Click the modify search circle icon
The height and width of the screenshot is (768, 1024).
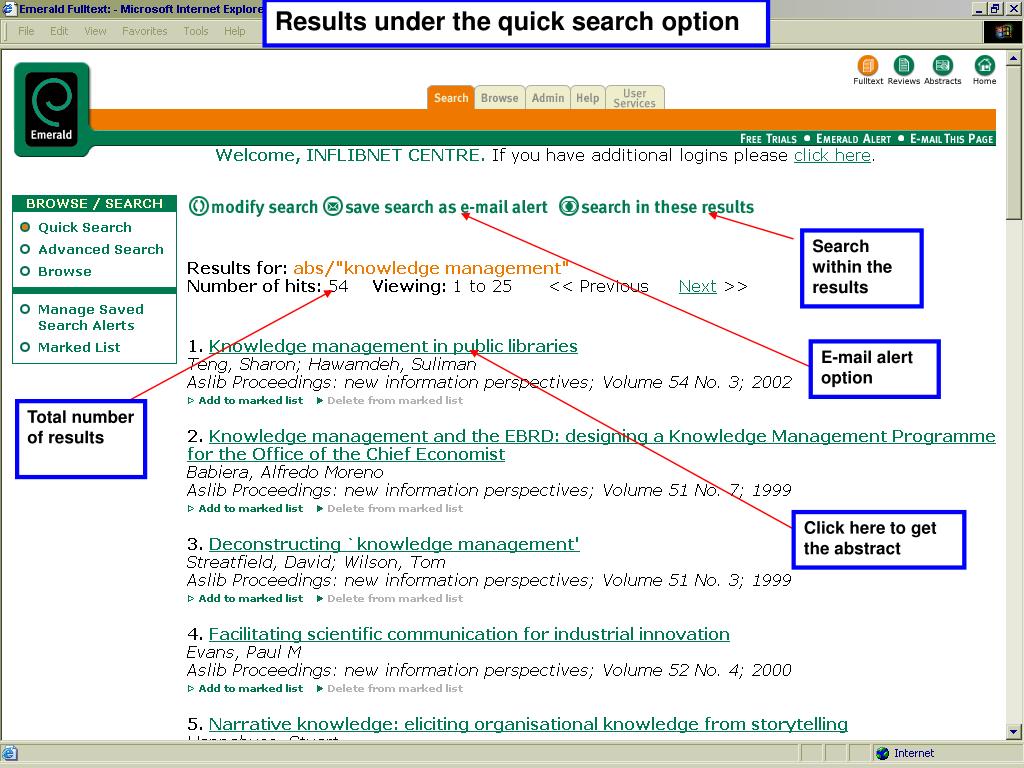click(x=199, y=206)
